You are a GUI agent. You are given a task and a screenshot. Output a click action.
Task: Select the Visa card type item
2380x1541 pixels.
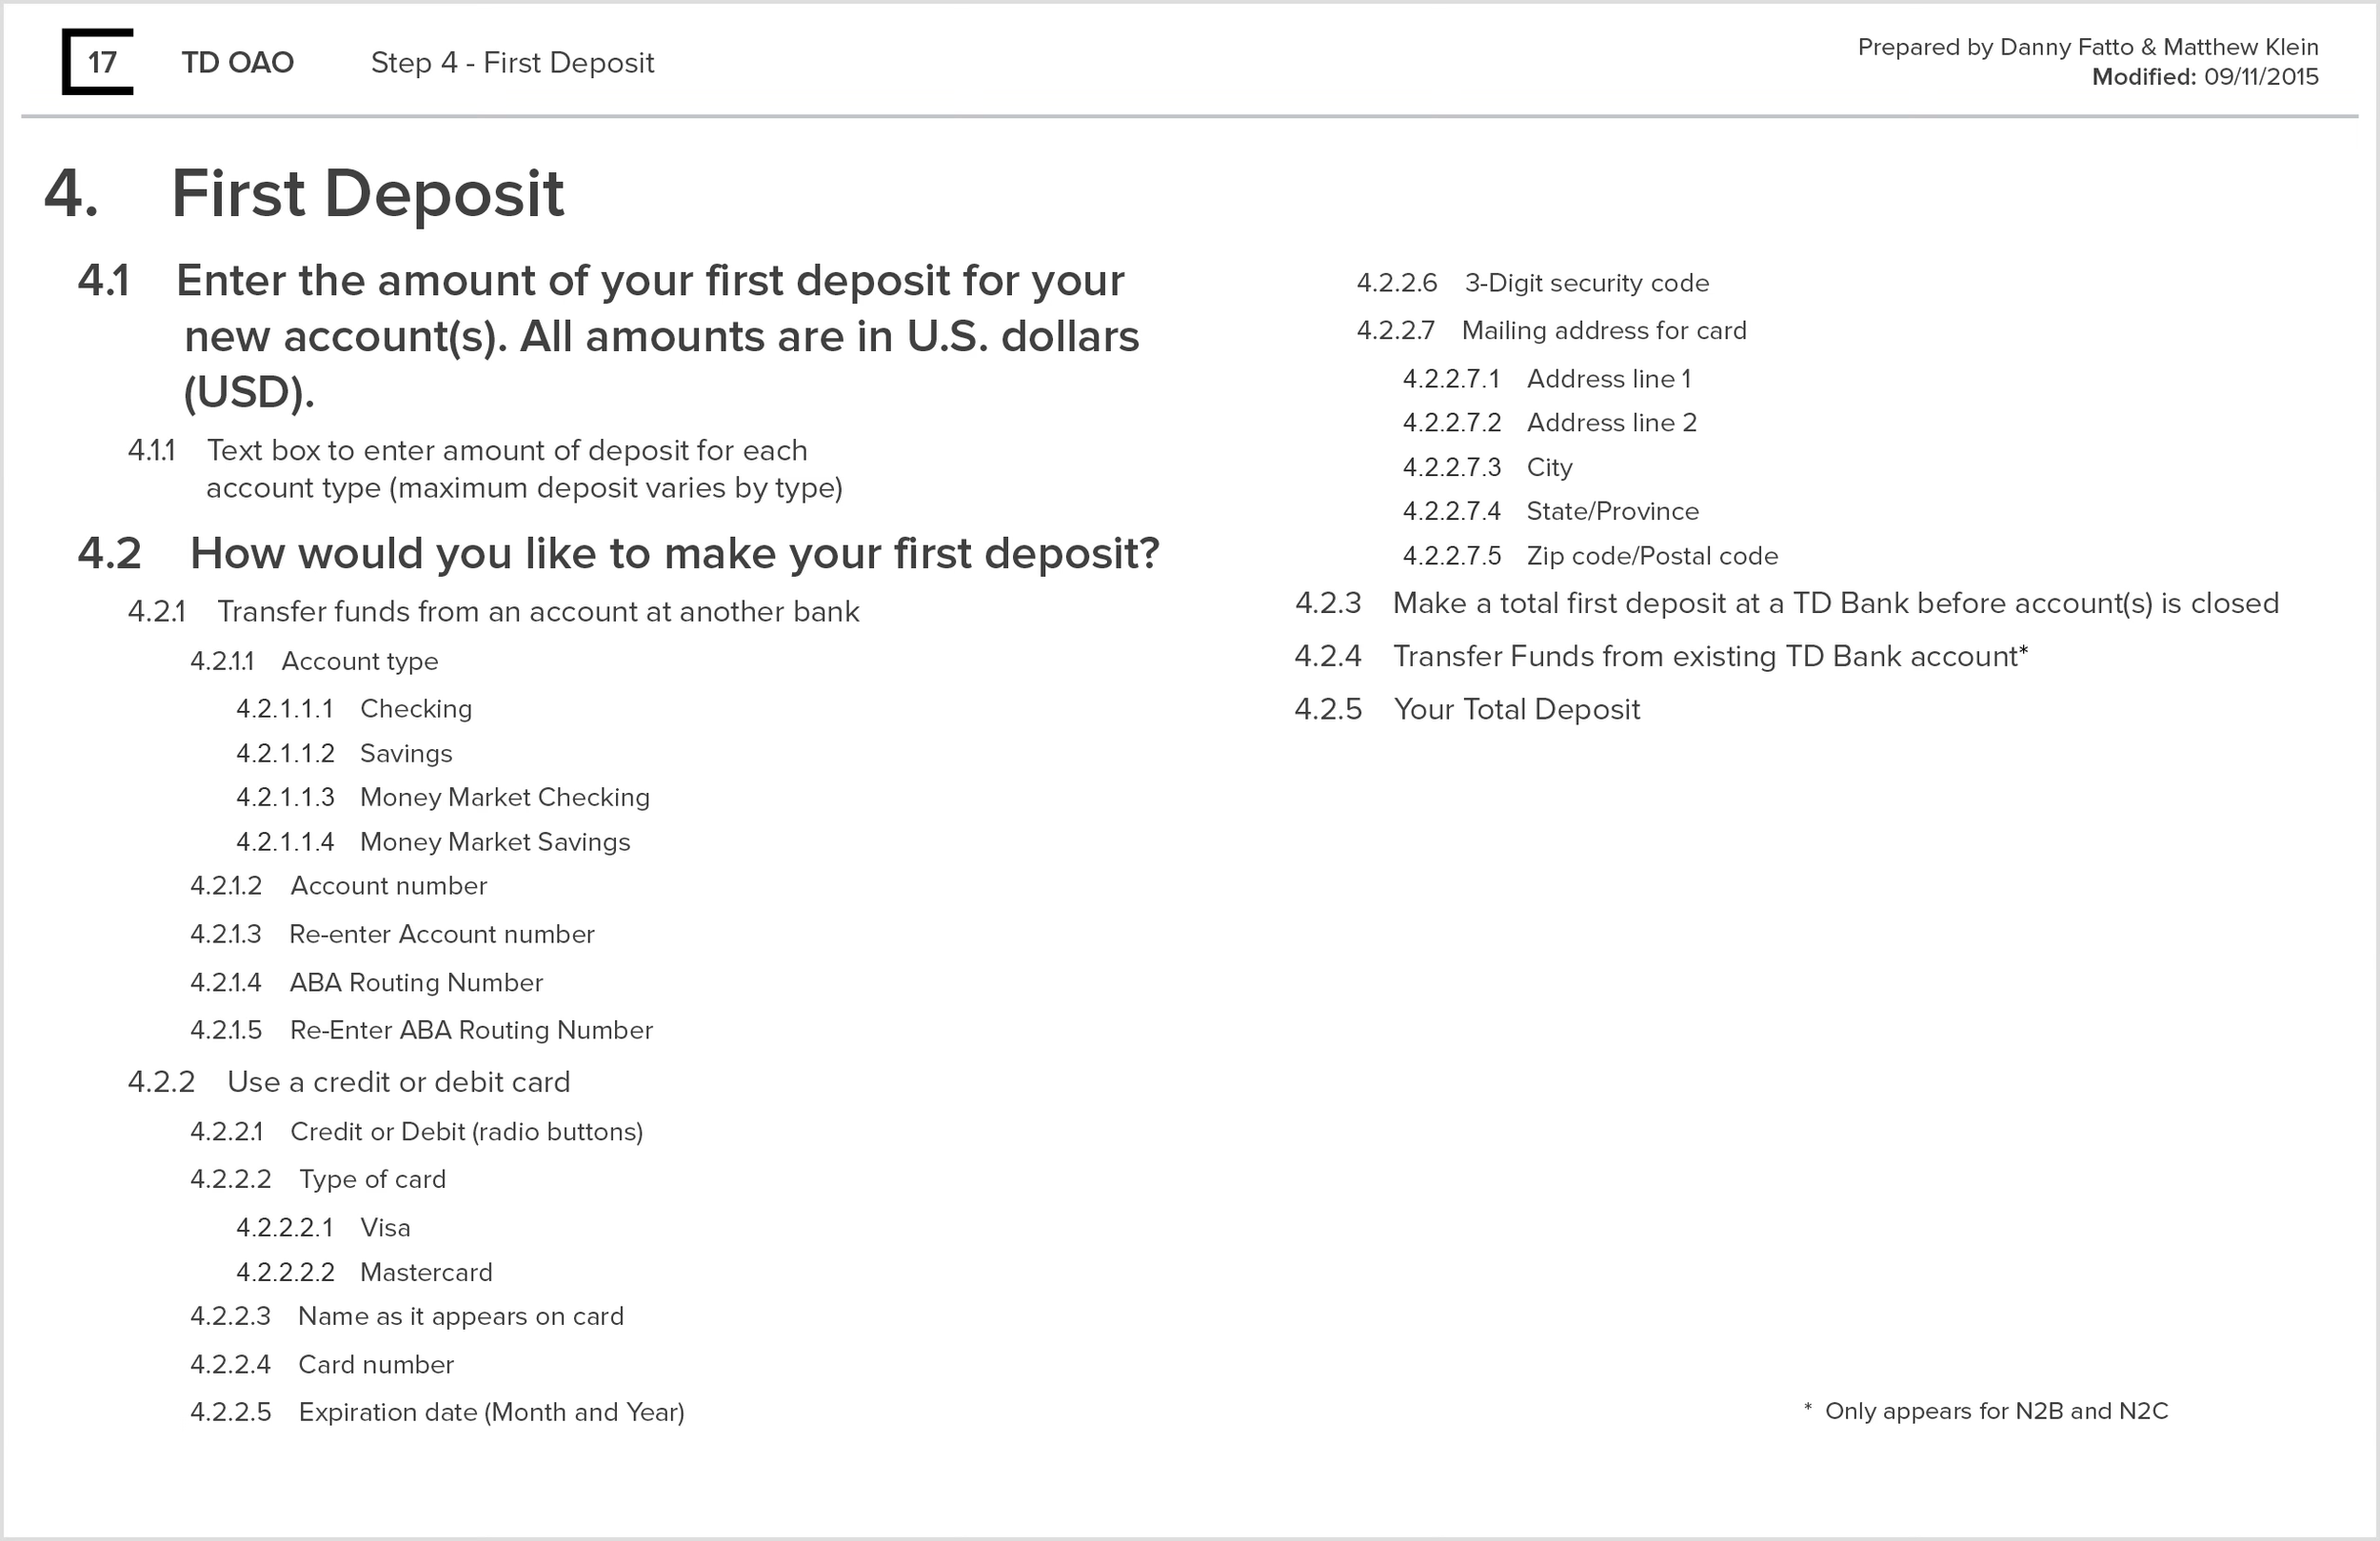coord(385,1228)
